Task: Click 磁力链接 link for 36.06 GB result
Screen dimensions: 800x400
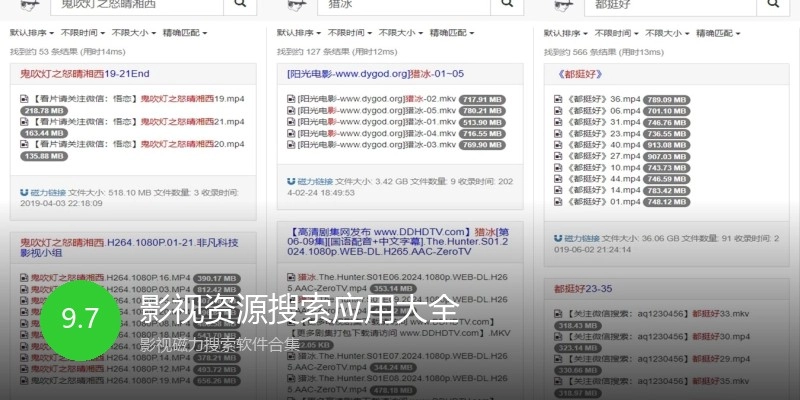Action: [582, 238]
